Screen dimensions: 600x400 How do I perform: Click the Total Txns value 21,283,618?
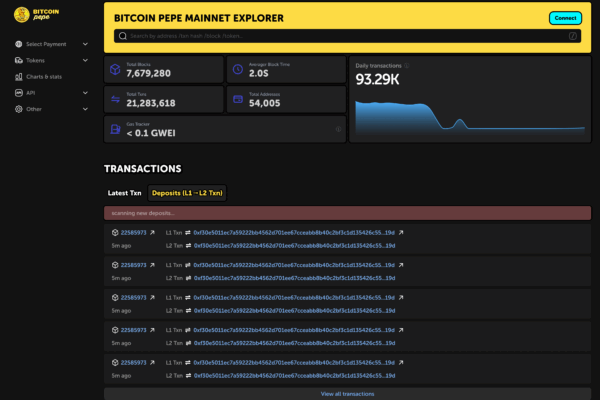(x=151, y=103)
